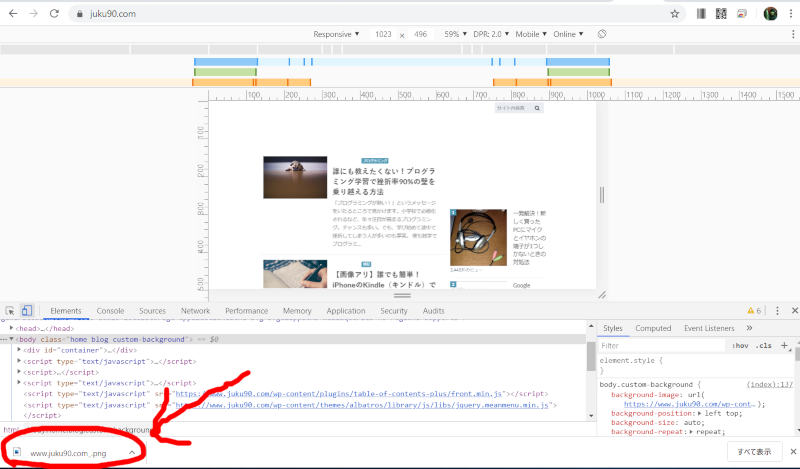Click the viewport right resize handle
This screenshot has height=469, width=800.
click(x=602, y=194)
